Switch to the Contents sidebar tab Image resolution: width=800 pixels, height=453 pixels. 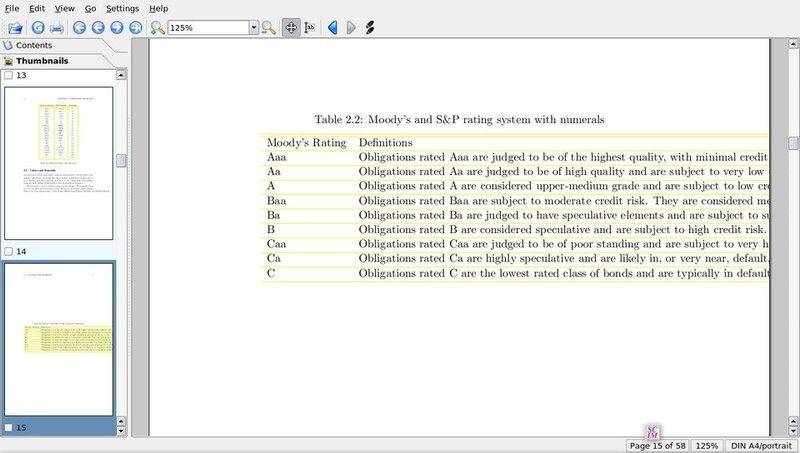pyautogui.click(x=56, y=45)
